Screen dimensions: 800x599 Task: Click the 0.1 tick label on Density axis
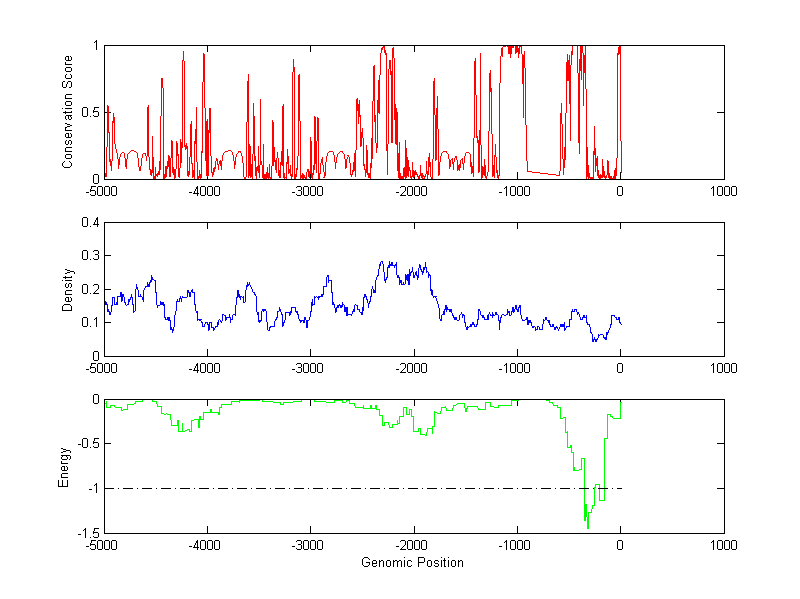coord(86,322)
